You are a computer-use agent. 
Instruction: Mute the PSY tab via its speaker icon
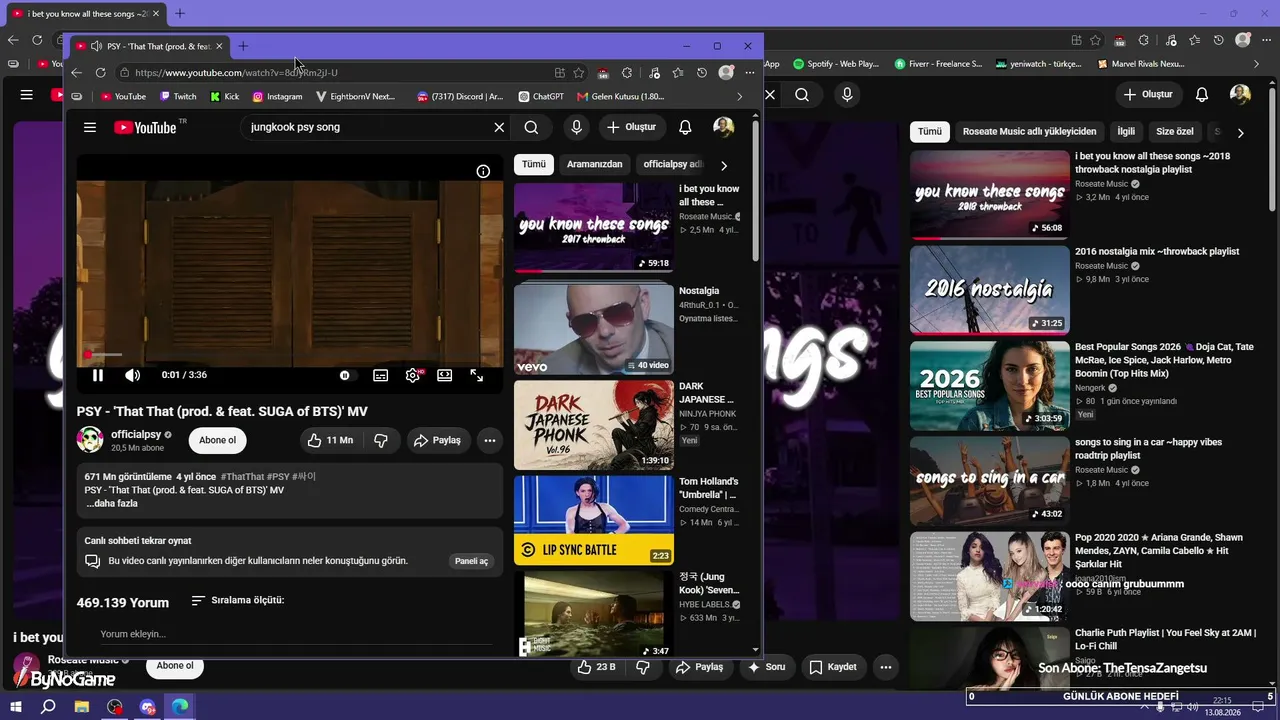pyautogui.click(x=96, y=46)
